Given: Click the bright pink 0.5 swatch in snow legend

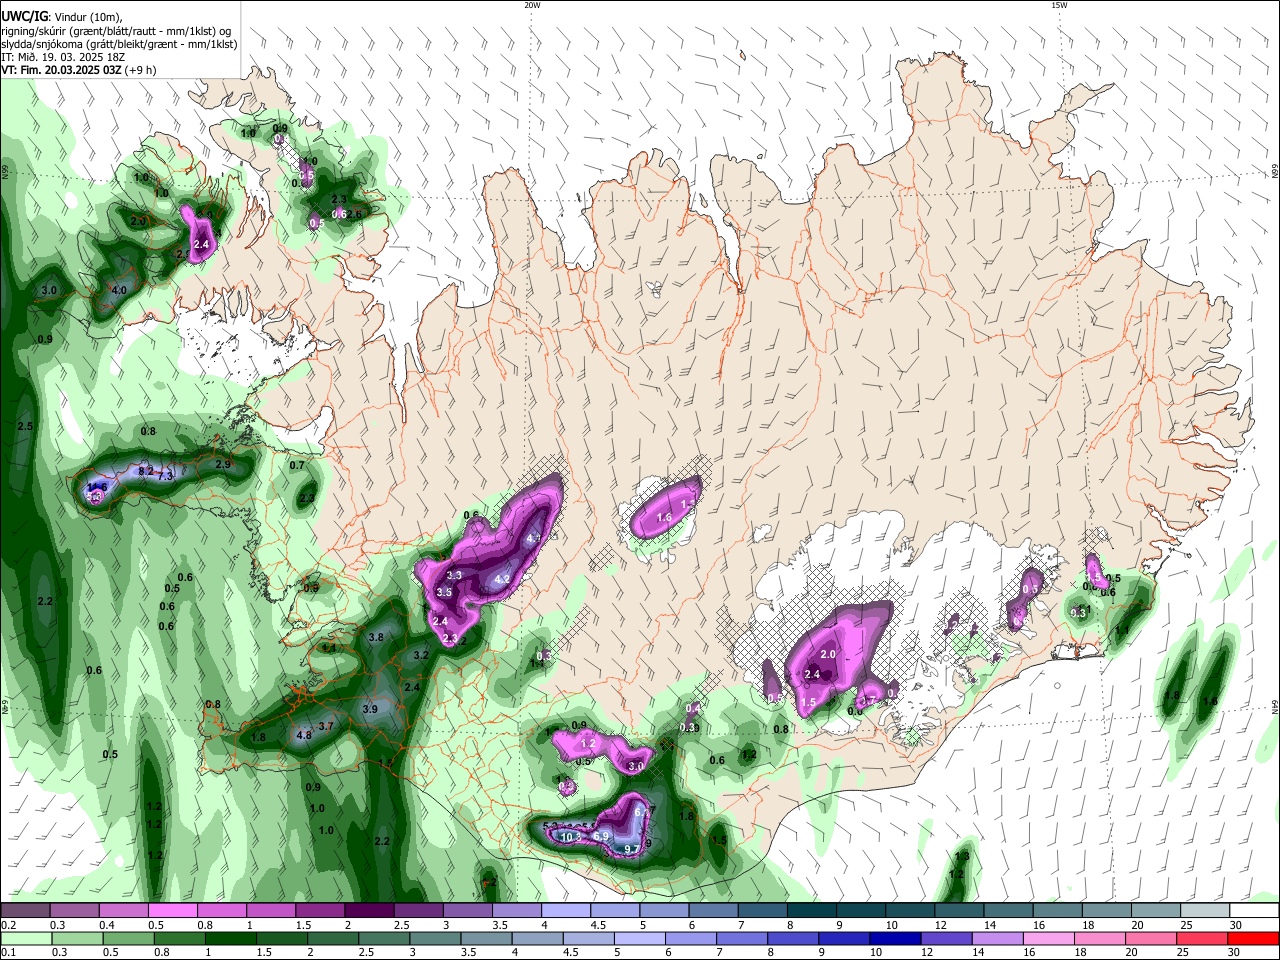Looking at the screenshot, I should click(172, 911).
